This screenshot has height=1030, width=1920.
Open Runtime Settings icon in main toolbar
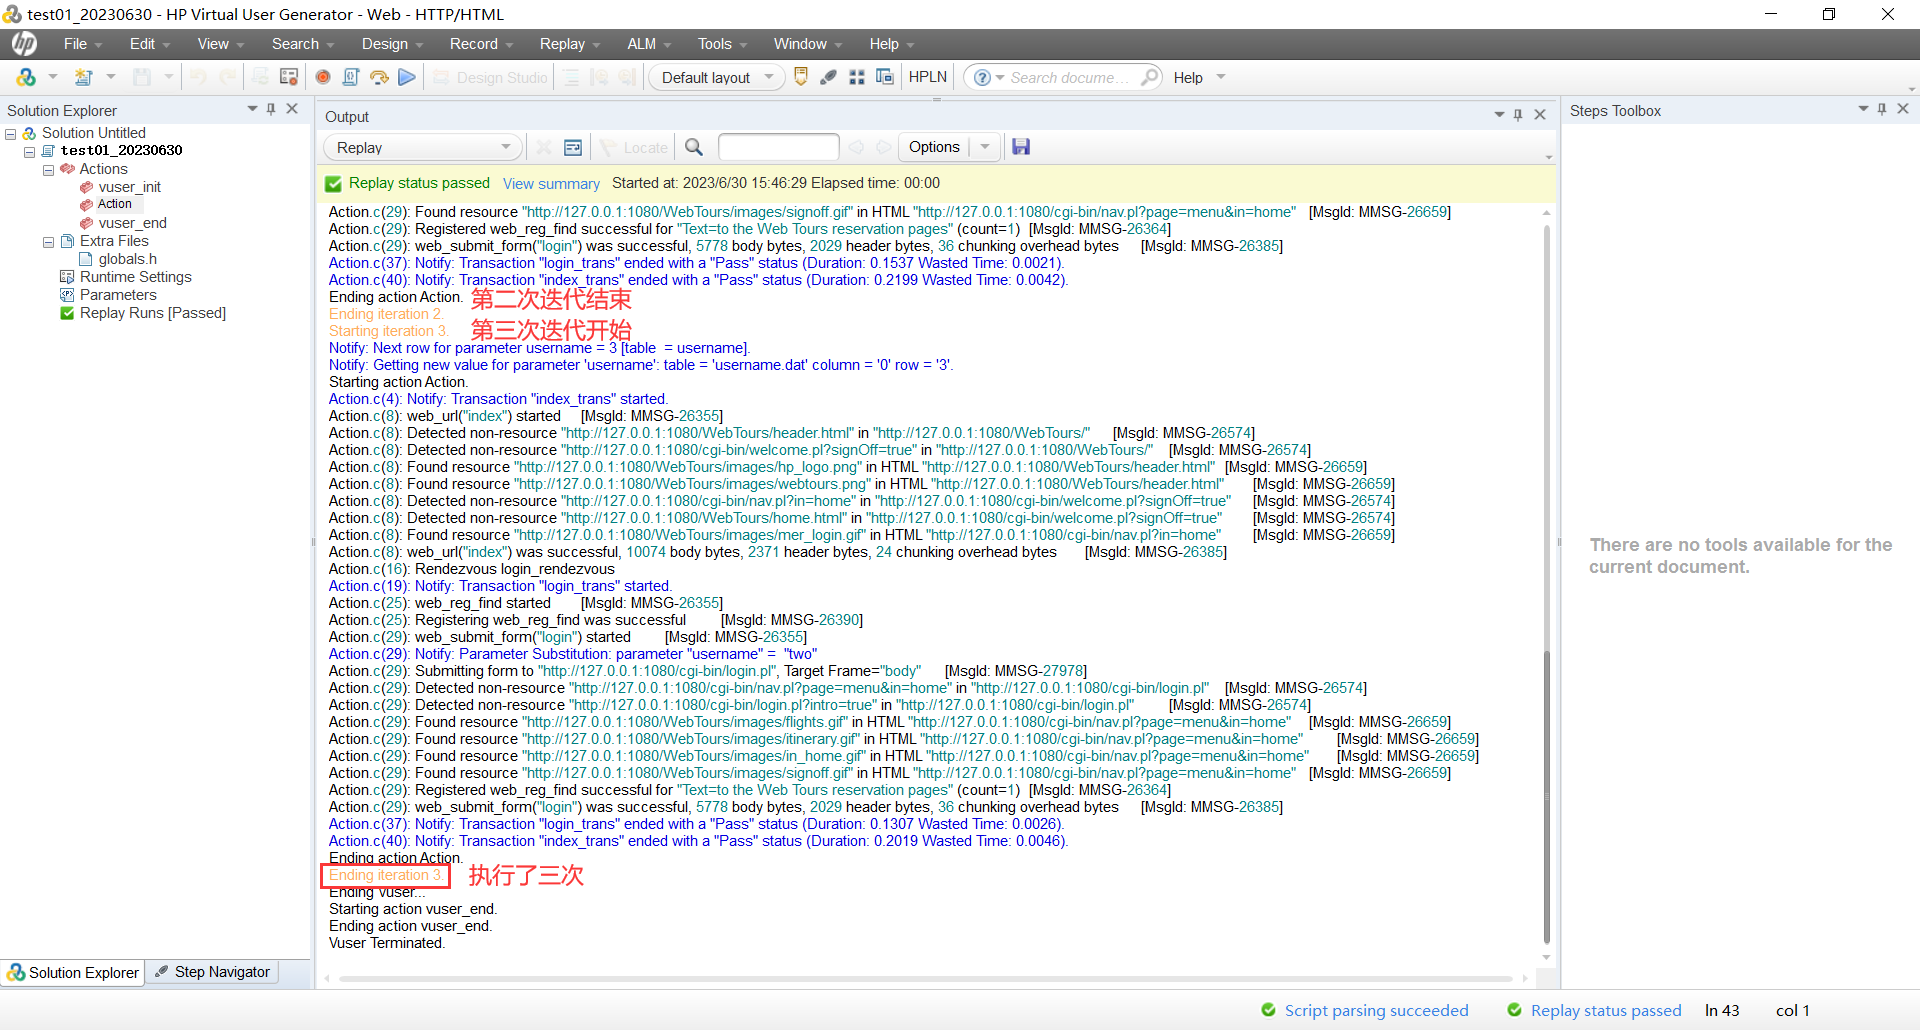click(x=289, y=77)
